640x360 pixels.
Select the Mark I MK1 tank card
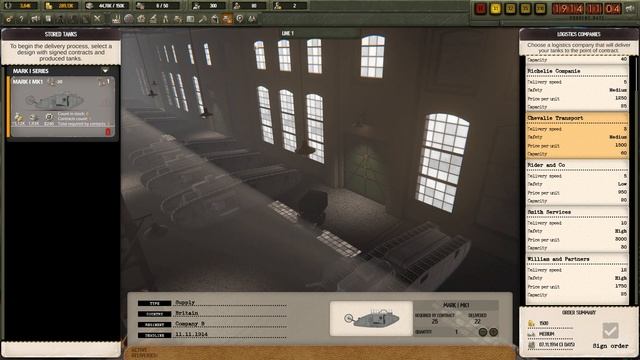tap(63, 107)
